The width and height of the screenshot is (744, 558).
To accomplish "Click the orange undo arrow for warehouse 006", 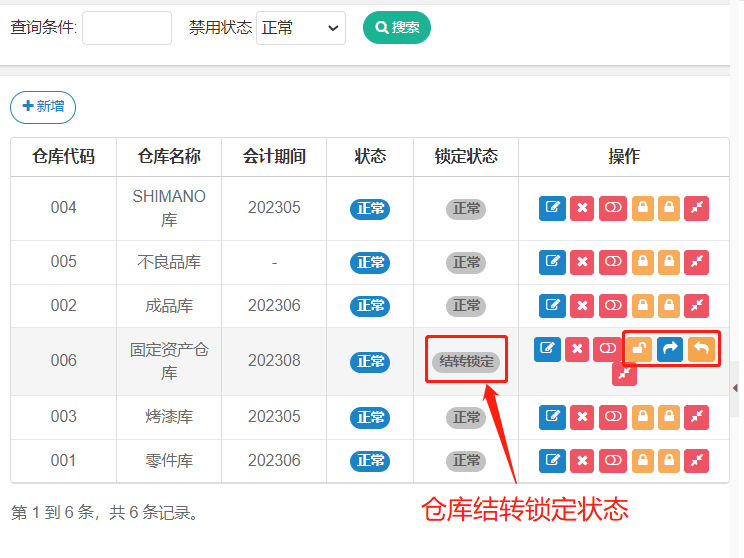I will click(702, 348).
